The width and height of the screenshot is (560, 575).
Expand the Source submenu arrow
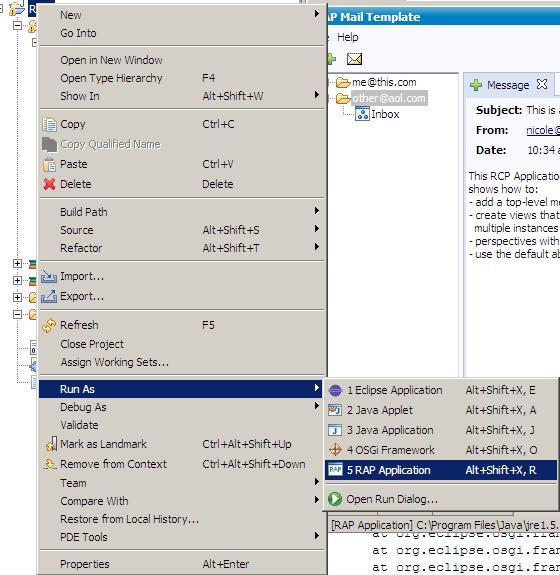click(316, 228)
